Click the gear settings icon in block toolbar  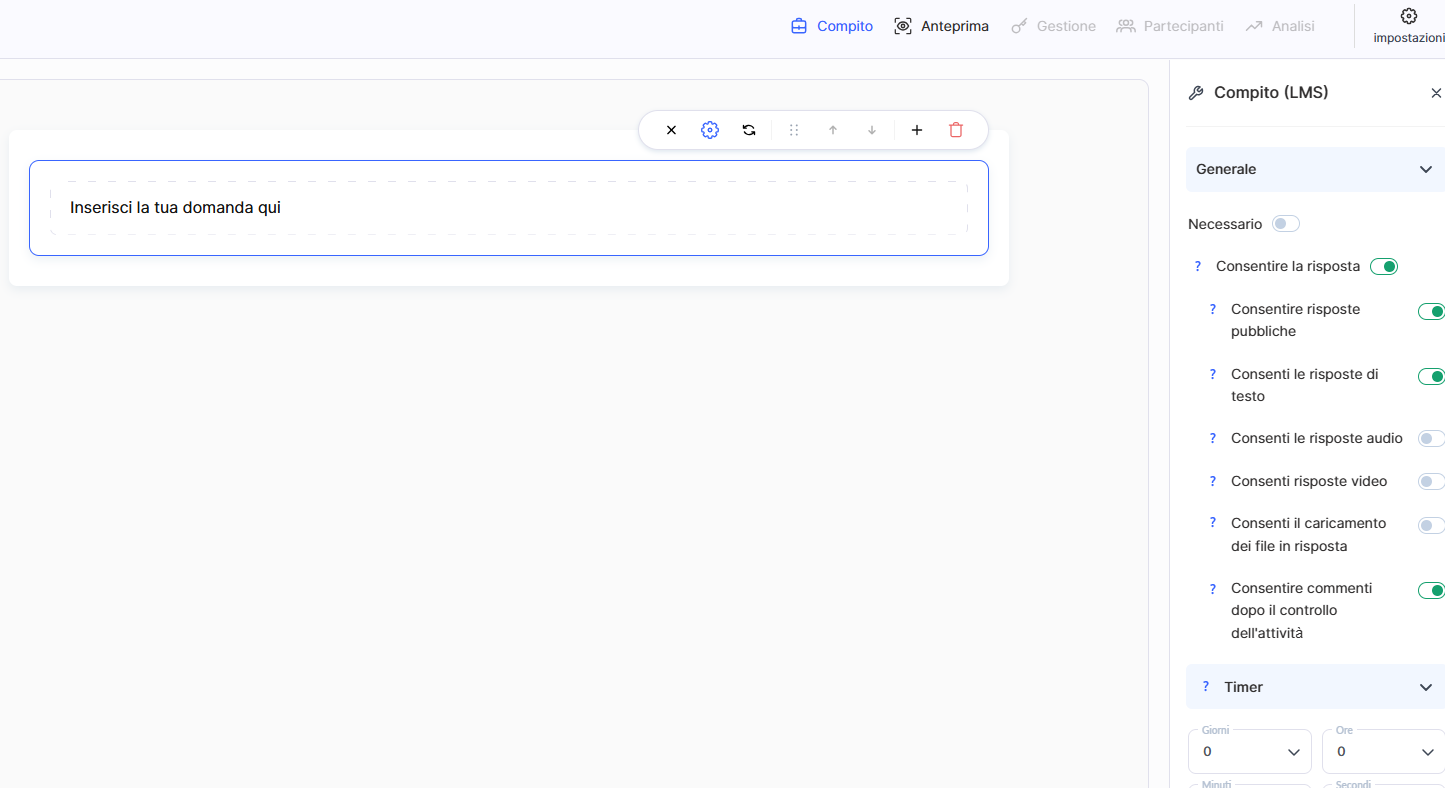pyautogui.click(x=710, y=130)
